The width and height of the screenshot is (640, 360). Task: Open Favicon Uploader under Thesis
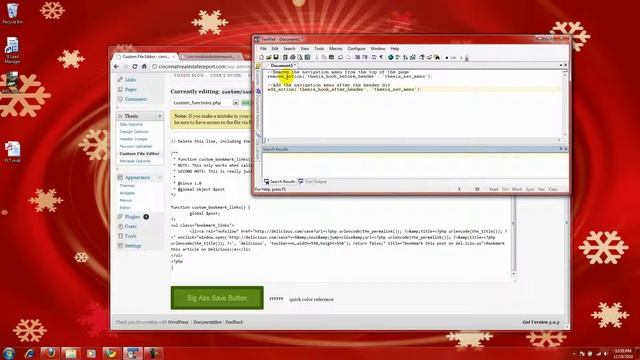point(136,147)
